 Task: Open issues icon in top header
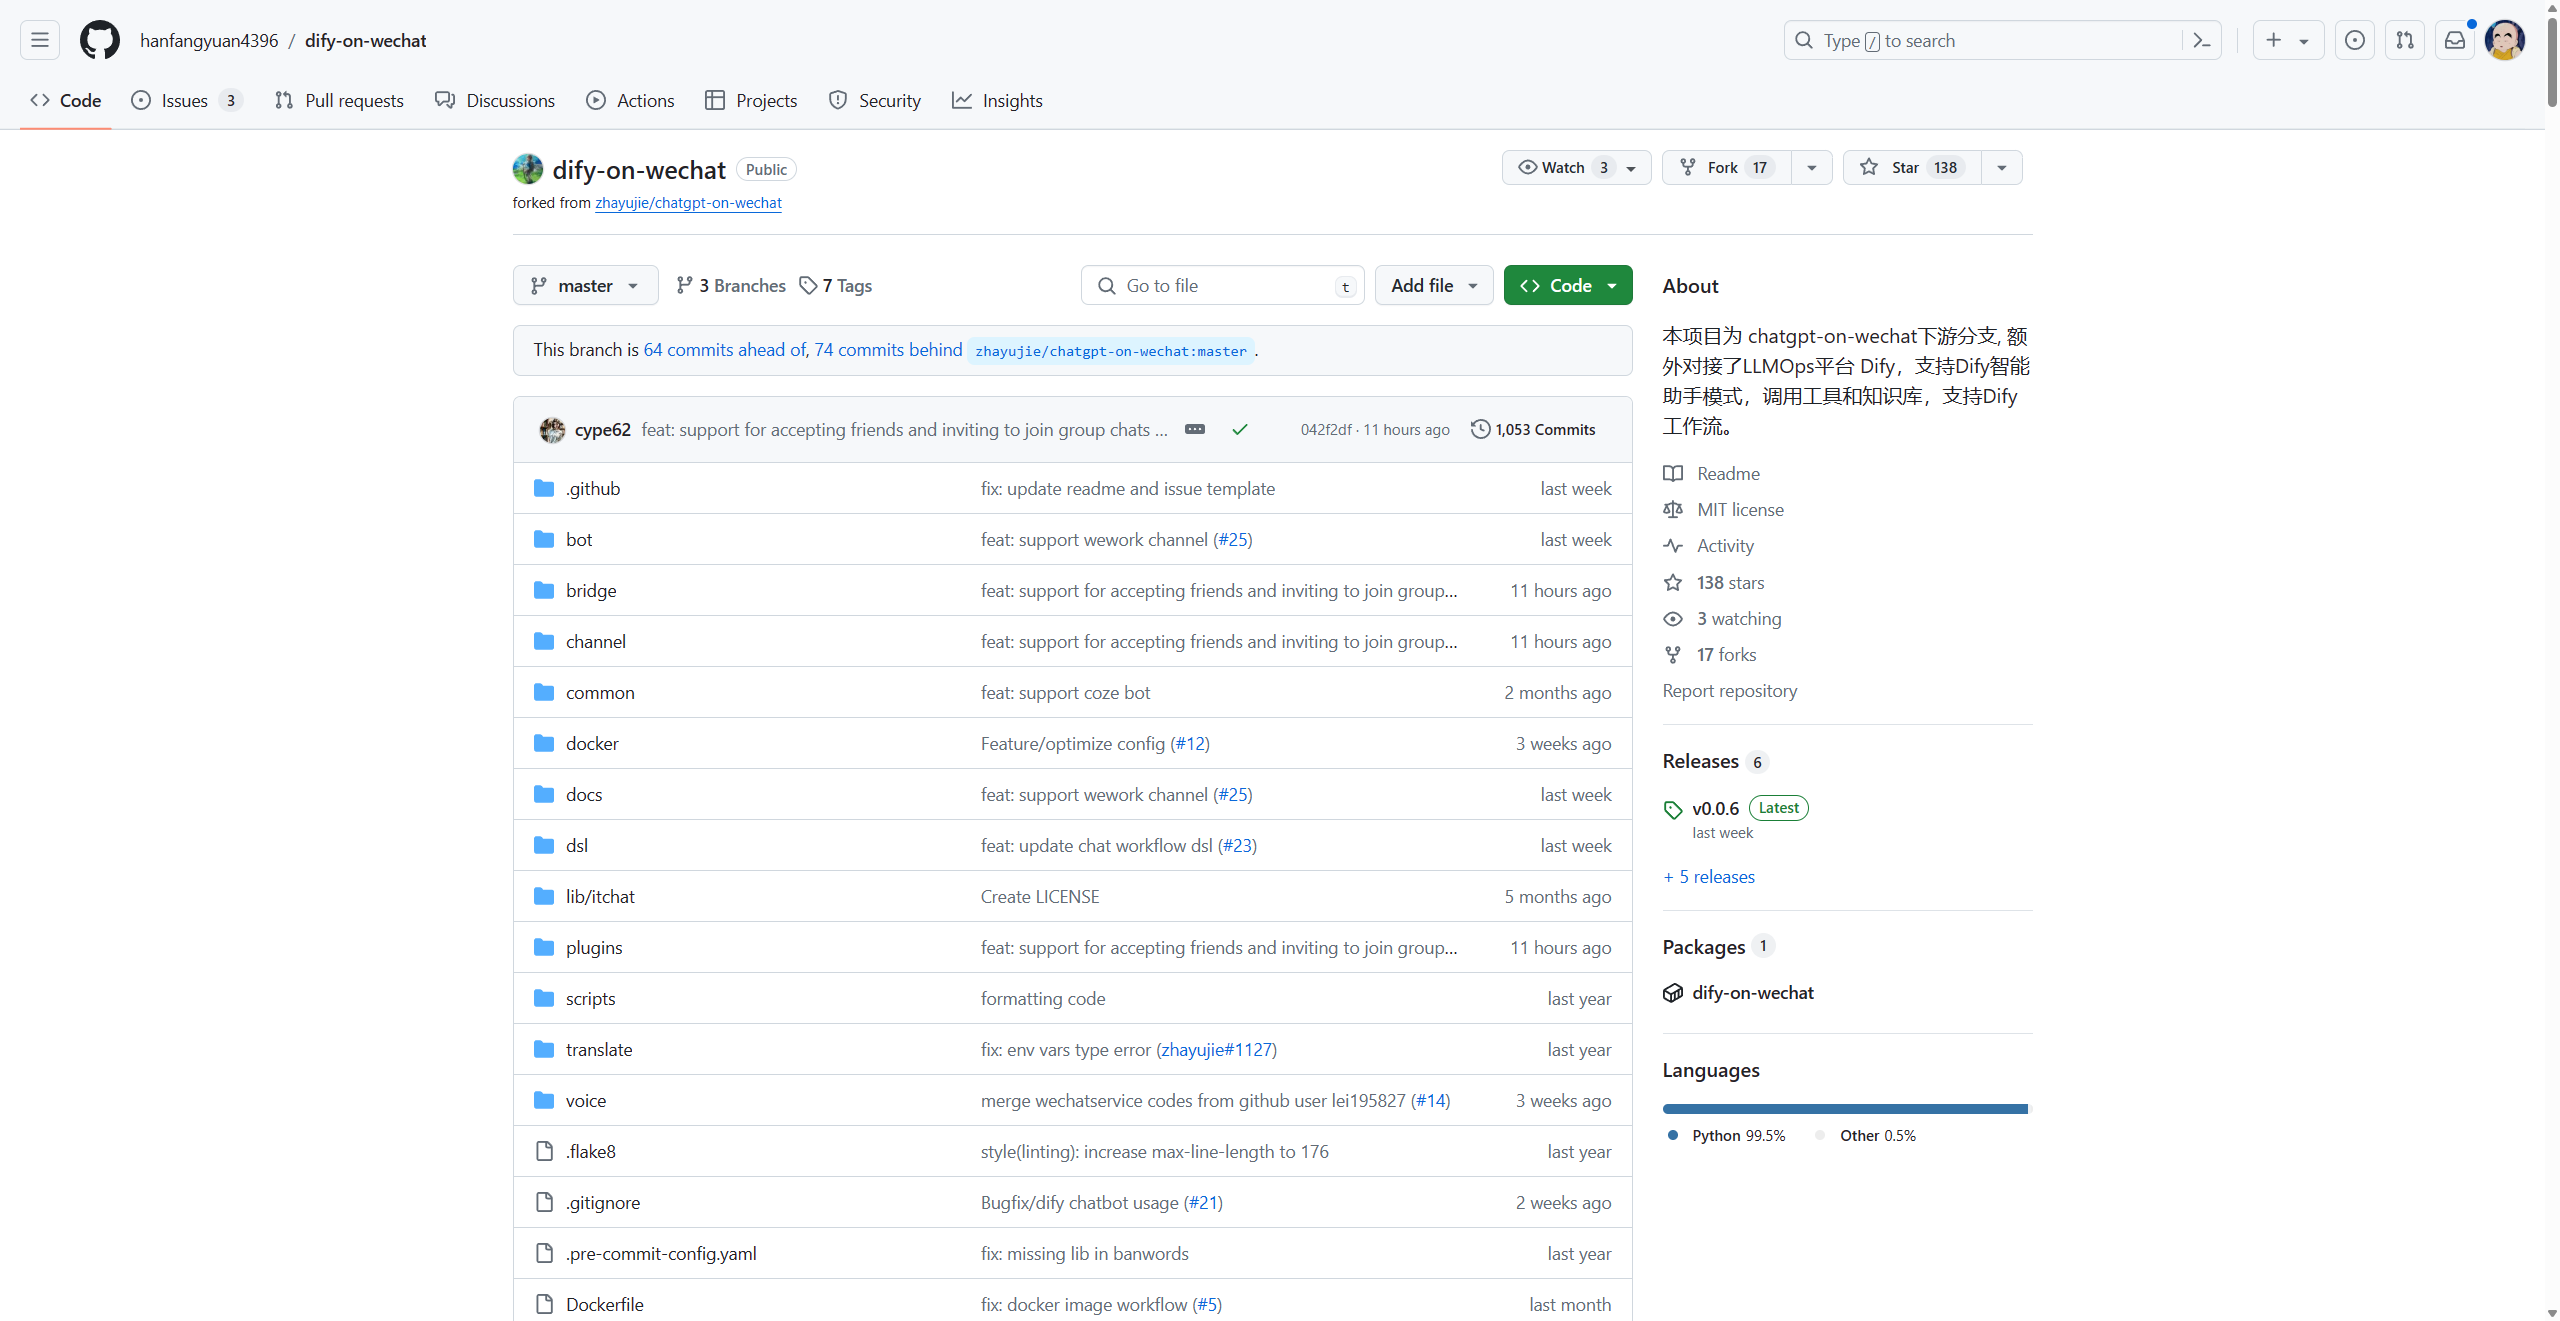coord(2355,40)
